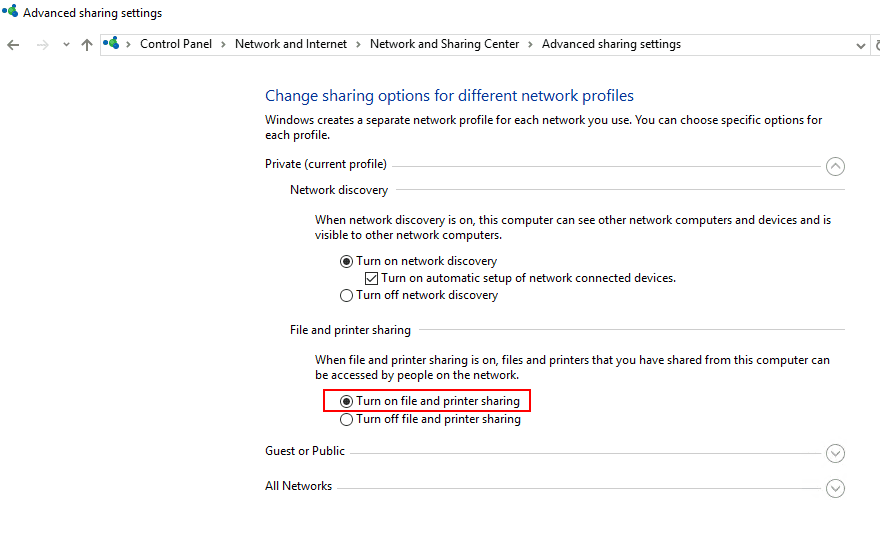The image size is (880, 535).
Task: Go up one level with the up arrow
Action: click(x=86, y=45)
